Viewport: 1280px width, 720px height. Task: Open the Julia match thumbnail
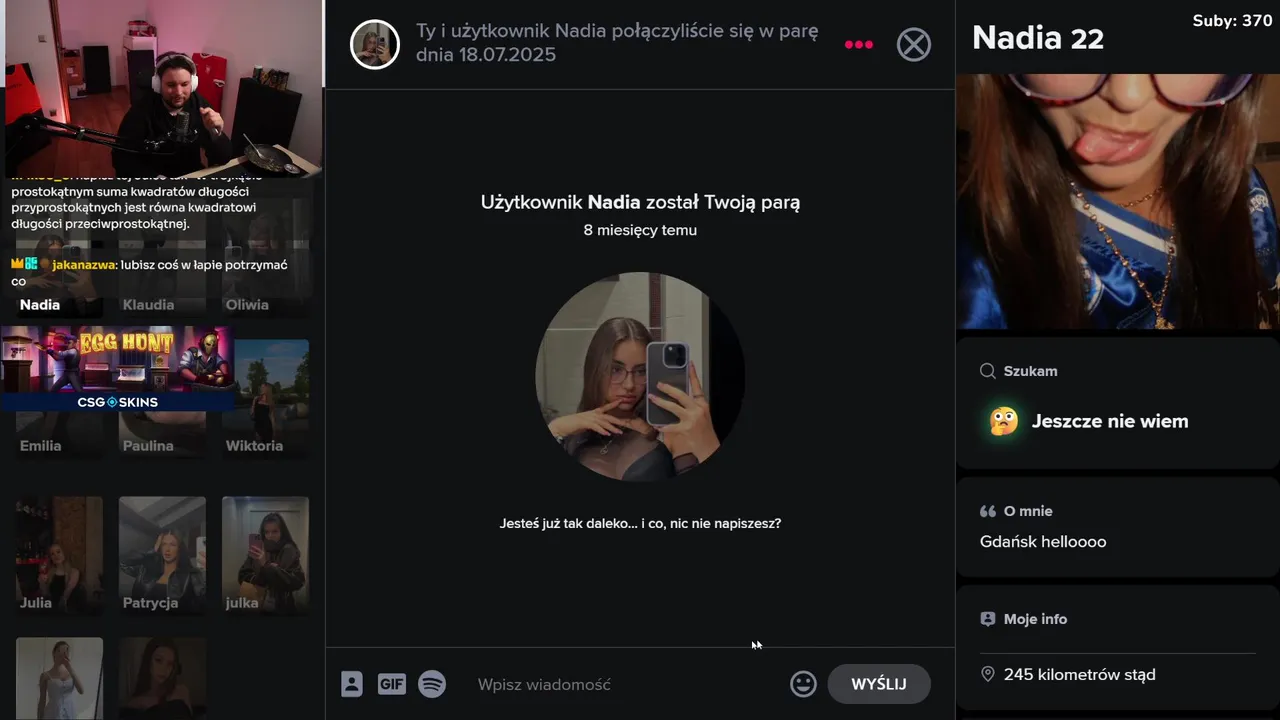[59, 555]
